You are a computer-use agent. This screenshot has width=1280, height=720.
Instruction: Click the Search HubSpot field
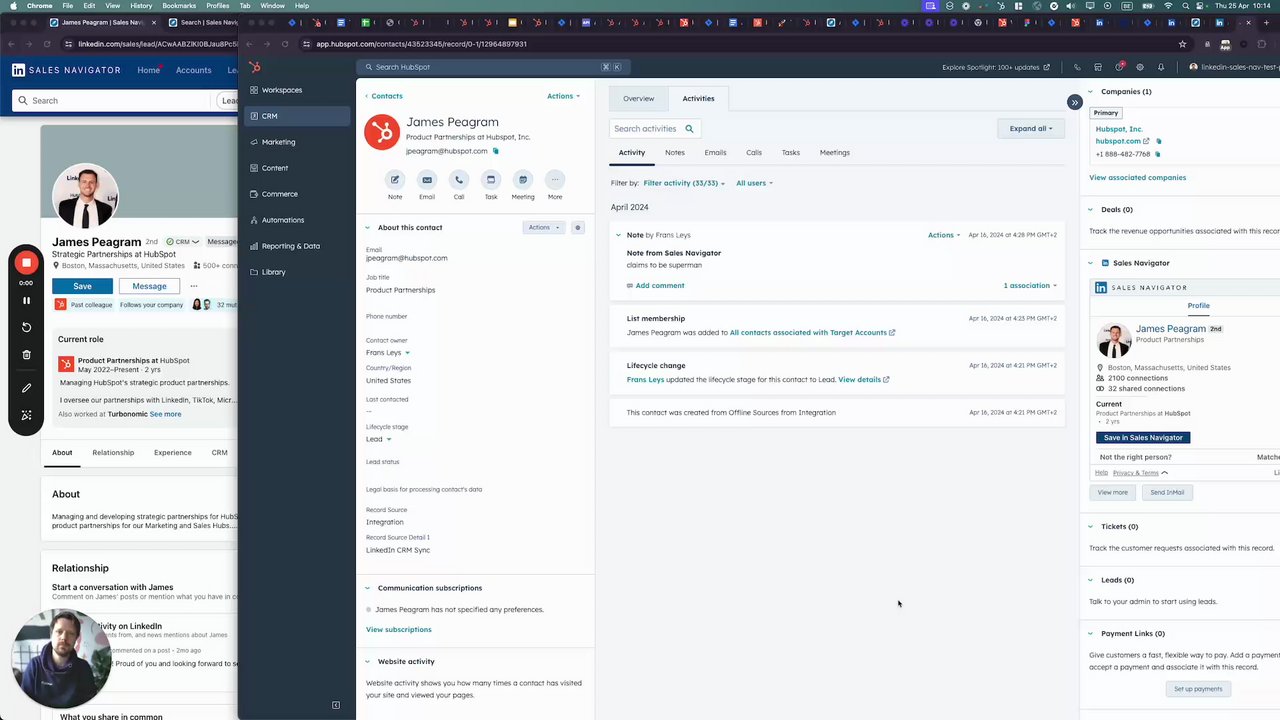pyautogui.click(x=491, y=67)
